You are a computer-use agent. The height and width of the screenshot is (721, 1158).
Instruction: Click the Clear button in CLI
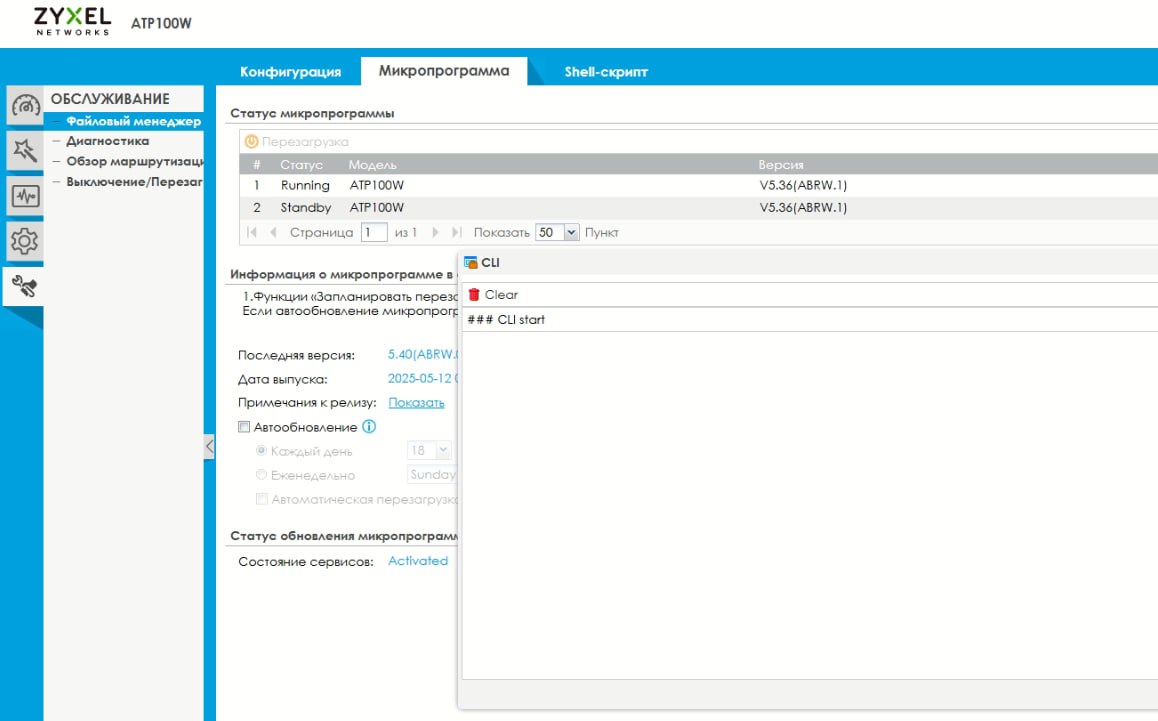coord(493,295)
